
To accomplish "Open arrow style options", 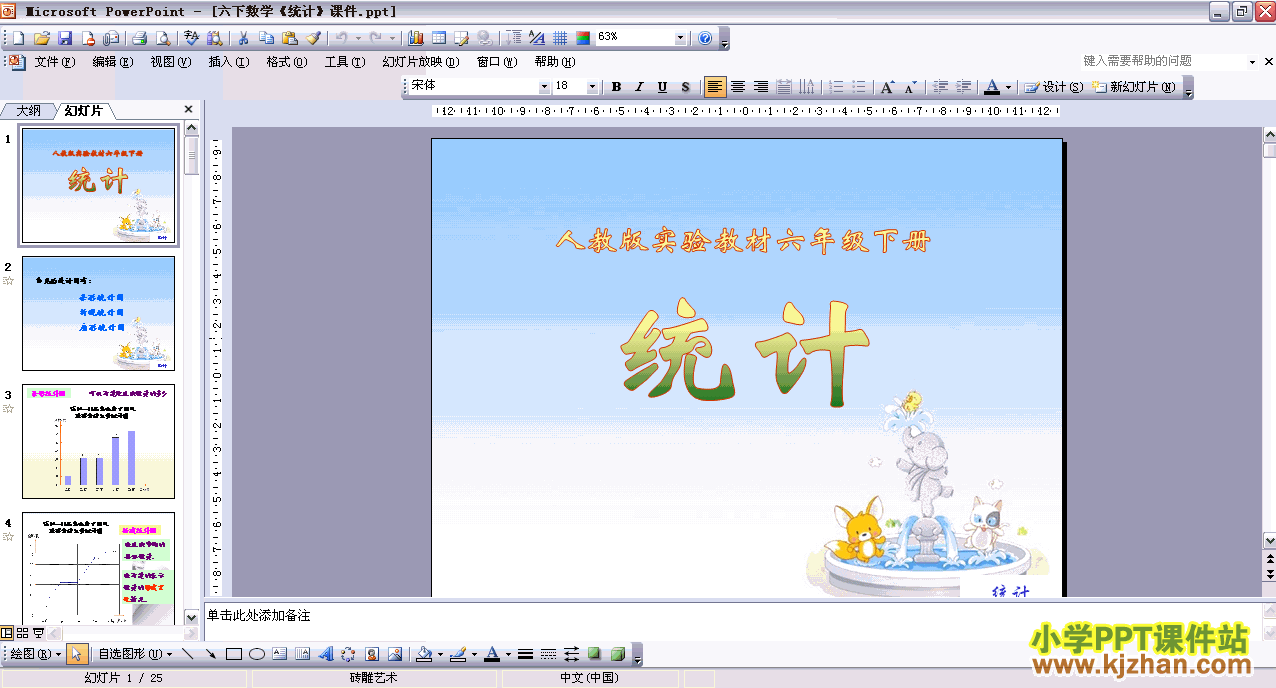I will [x=571, y=654].
